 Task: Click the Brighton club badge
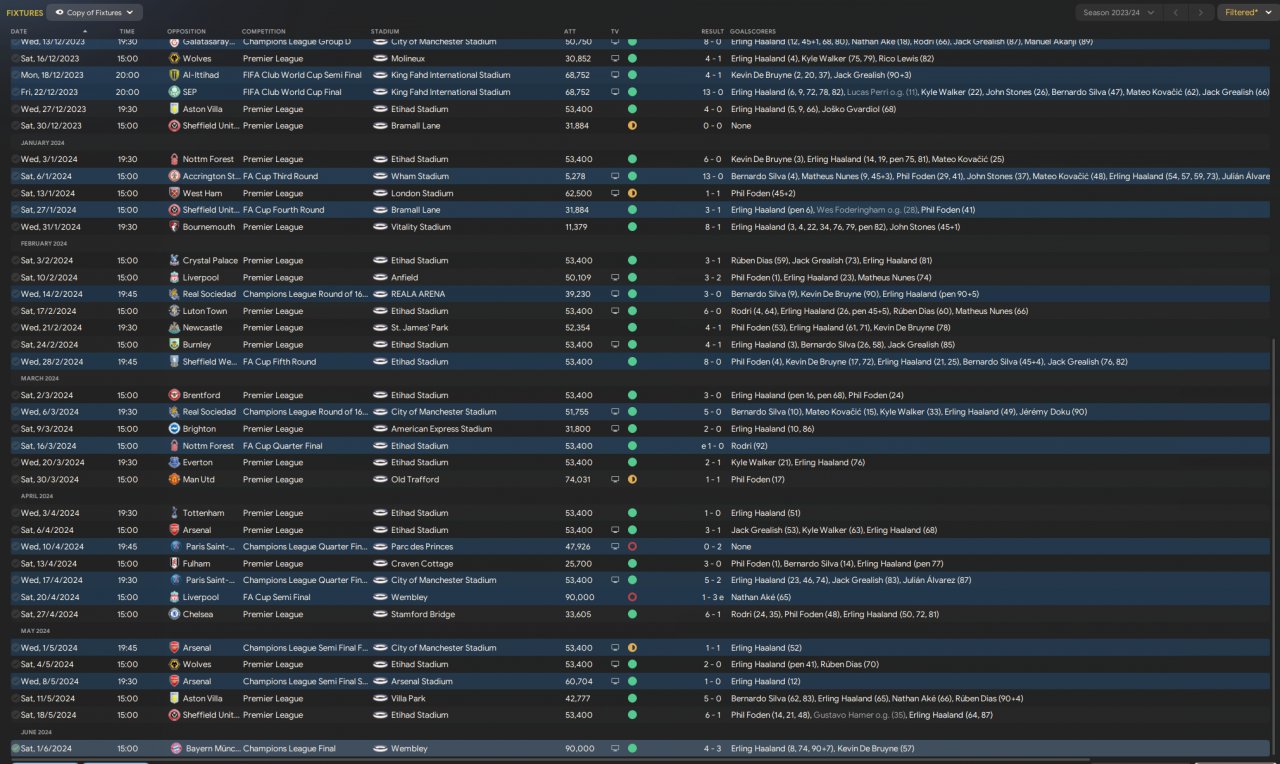[175, 429]
